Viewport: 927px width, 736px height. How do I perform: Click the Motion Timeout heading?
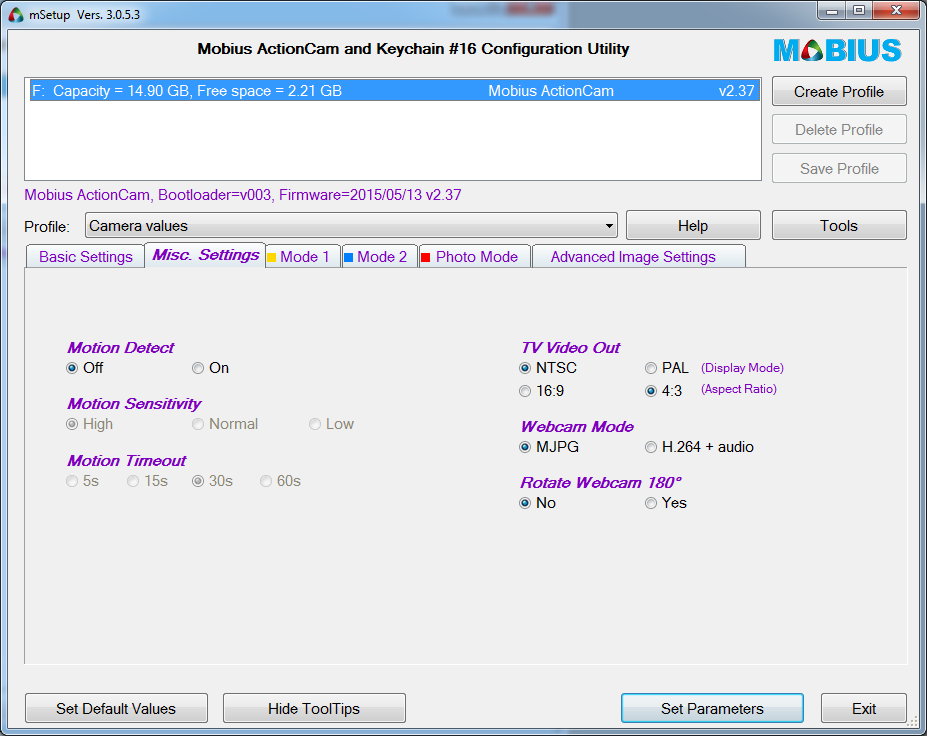click(x=127, y=461)
